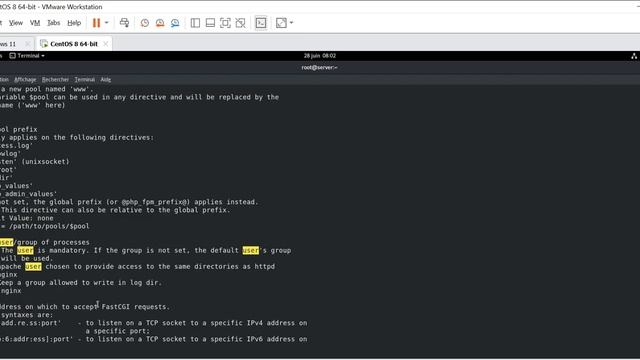
Task: Close the CentOS 8 64-bit tab
Action: 105,44
